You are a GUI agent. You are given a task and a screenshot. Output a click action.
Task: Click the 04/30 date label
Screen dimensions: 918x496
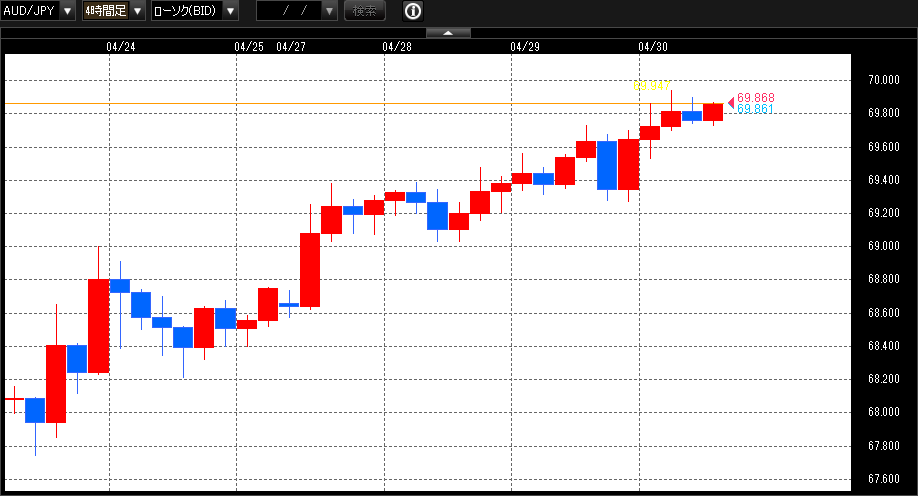(653, 46)
